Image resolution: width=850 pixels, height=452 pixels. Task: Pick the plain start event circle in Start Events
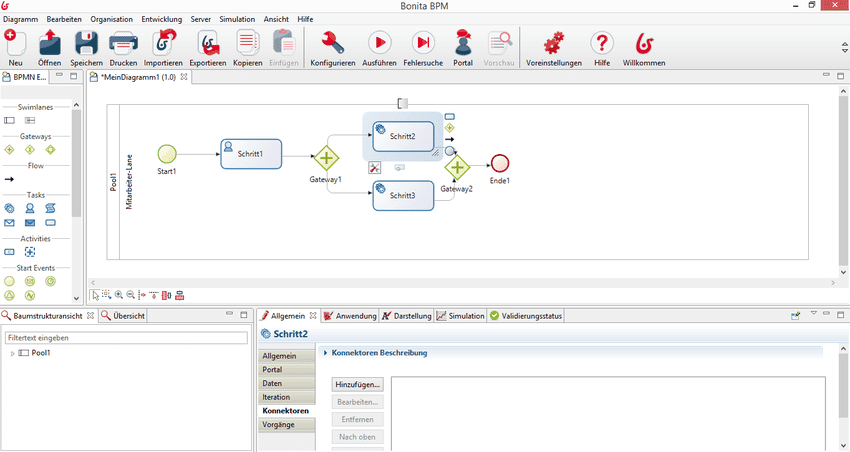click(x=9, y=281)
